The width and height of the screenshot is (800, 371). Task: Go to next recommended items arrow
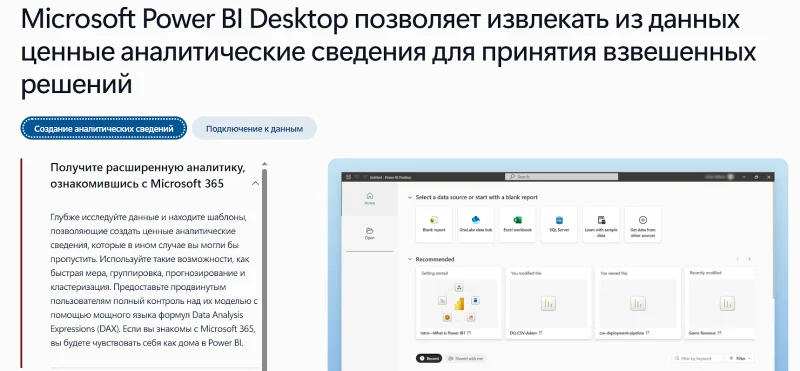[749, 259]
